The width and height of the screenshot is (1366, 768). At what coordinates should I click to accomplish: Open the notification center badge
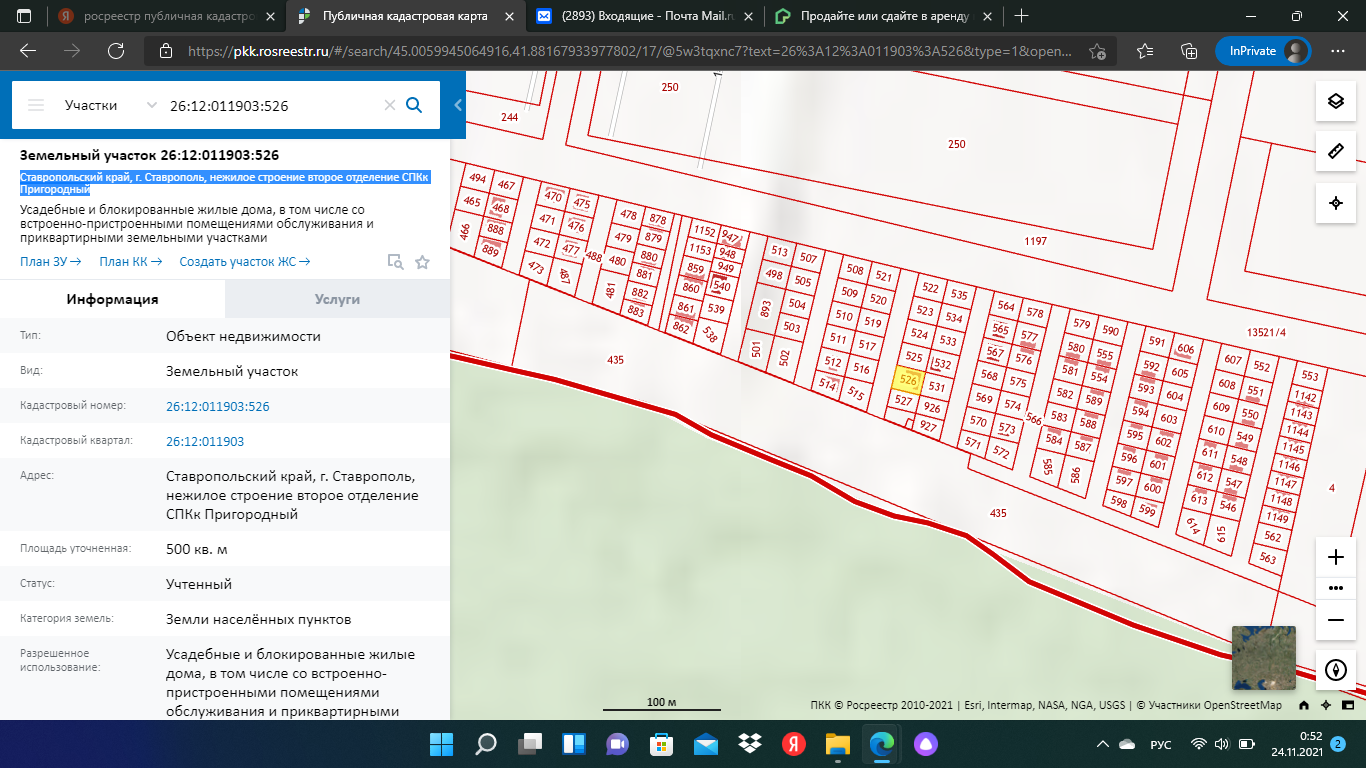coord(1336,744)
